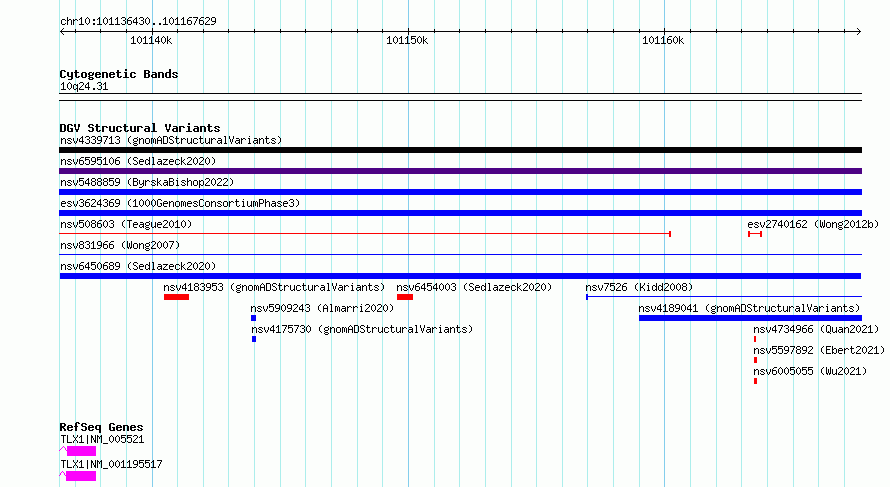This screenshot has height=487, width=890.
Task: Open nsv831966 (Wong2007) label
Action: click(x=120, y=245)
